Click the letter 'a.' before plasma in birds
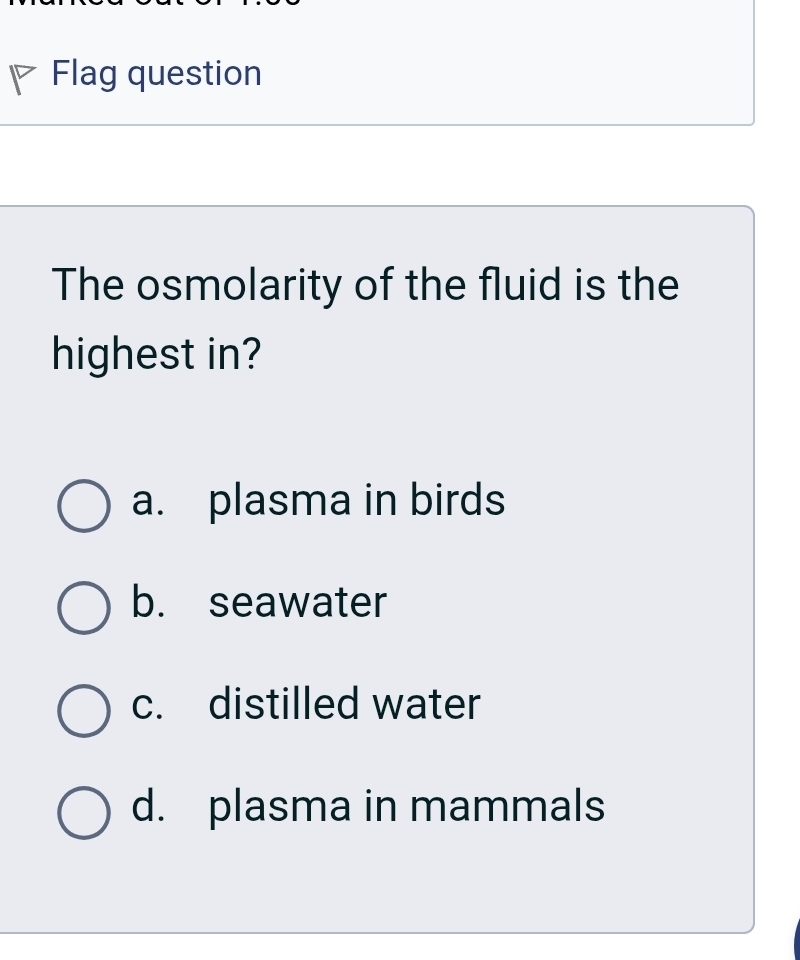The image size is (800, 960). [150, 501]
